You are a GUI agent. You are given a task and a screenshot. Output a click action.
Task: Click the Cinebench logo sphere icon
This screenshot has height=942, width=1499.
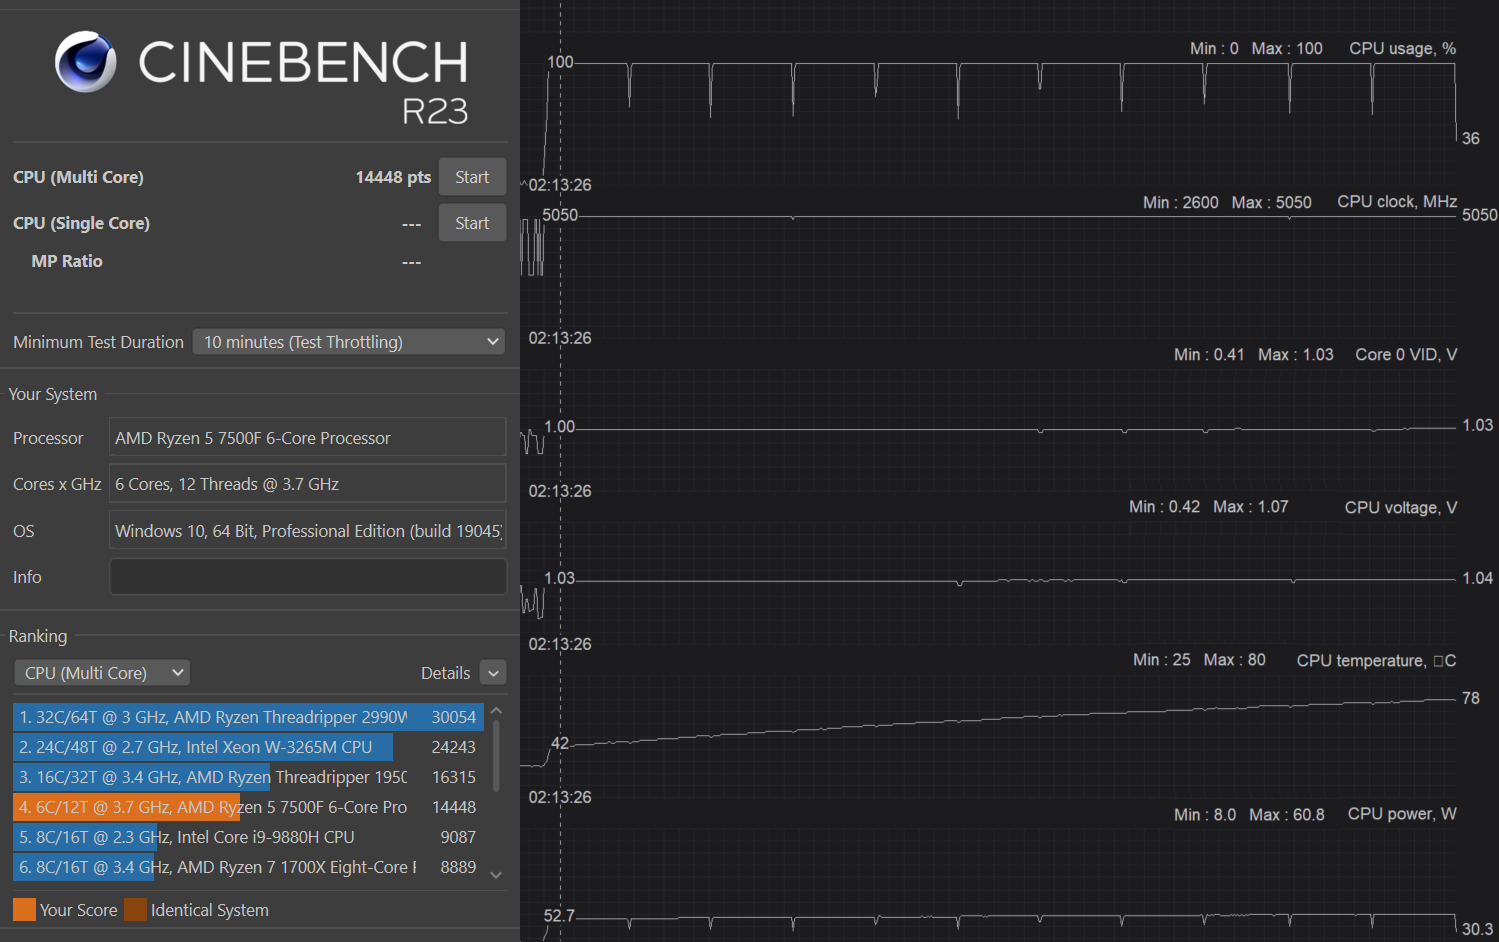(85, 62)
